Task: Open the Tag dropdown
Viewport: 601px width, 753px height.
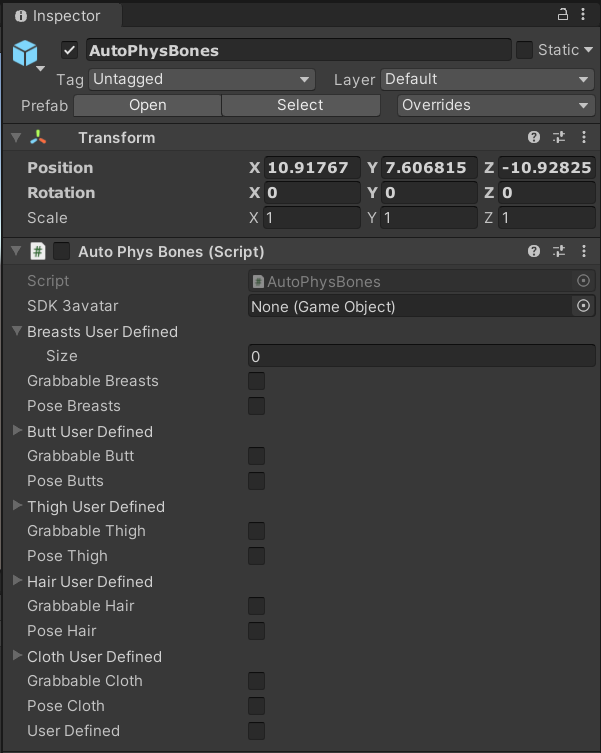Action: pyautogui.click(x=201, y=79)
